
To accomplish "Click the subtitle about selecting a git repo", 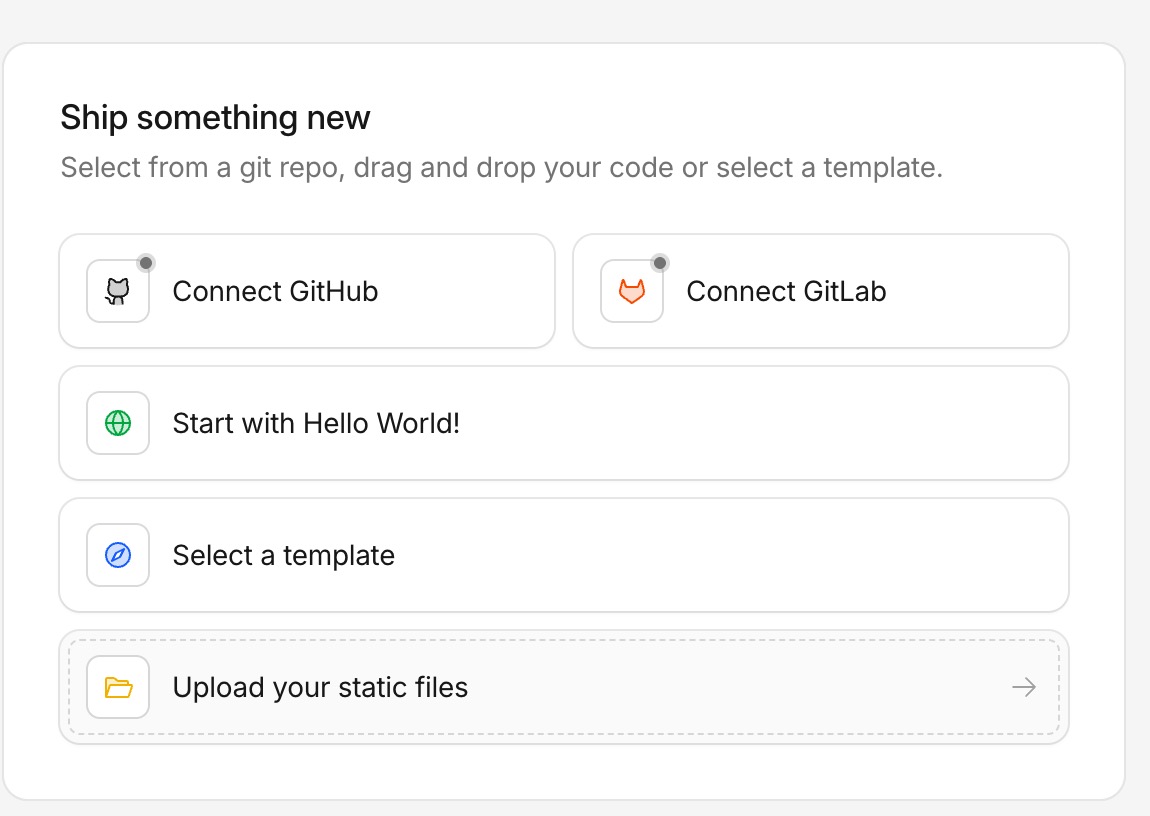I will click(501, 167).
